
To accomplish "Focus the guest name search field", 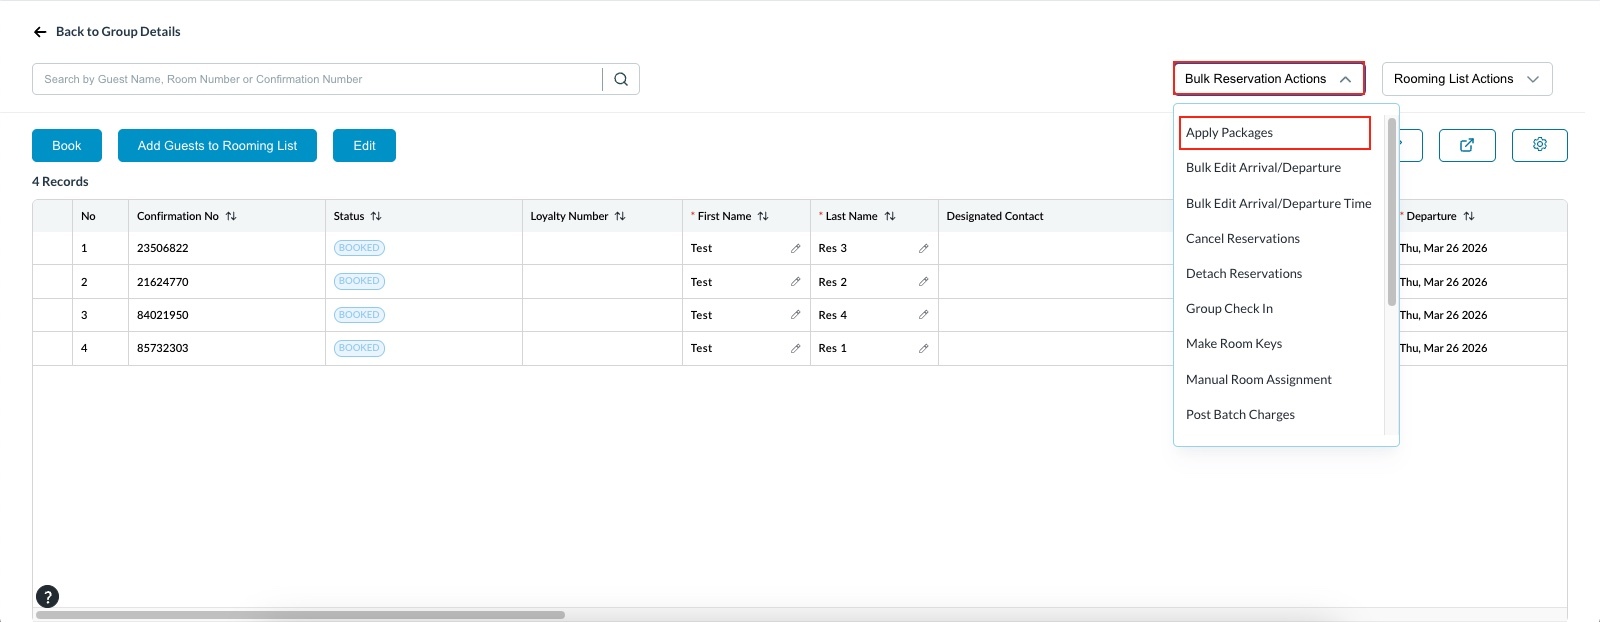I will tap(317, 79).
